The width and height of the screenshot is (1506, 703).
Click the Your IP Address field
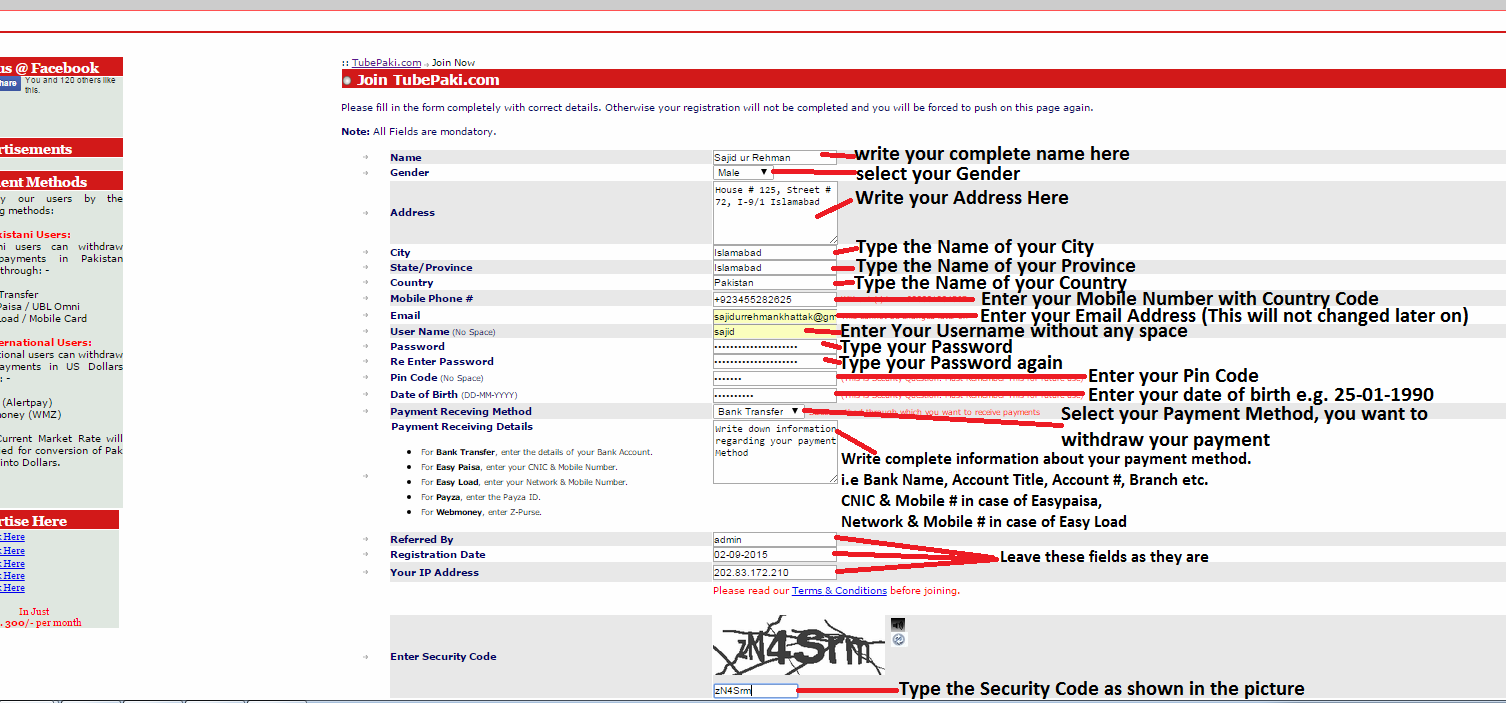pyautogui.click(x=774, y=573)
